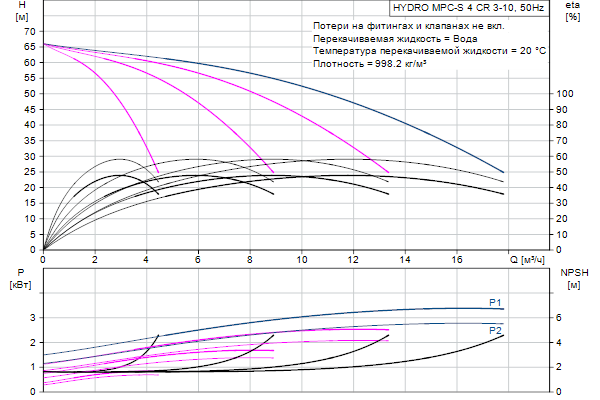Click the liquid temperature 20 °C text line

(x=426, y=50)
